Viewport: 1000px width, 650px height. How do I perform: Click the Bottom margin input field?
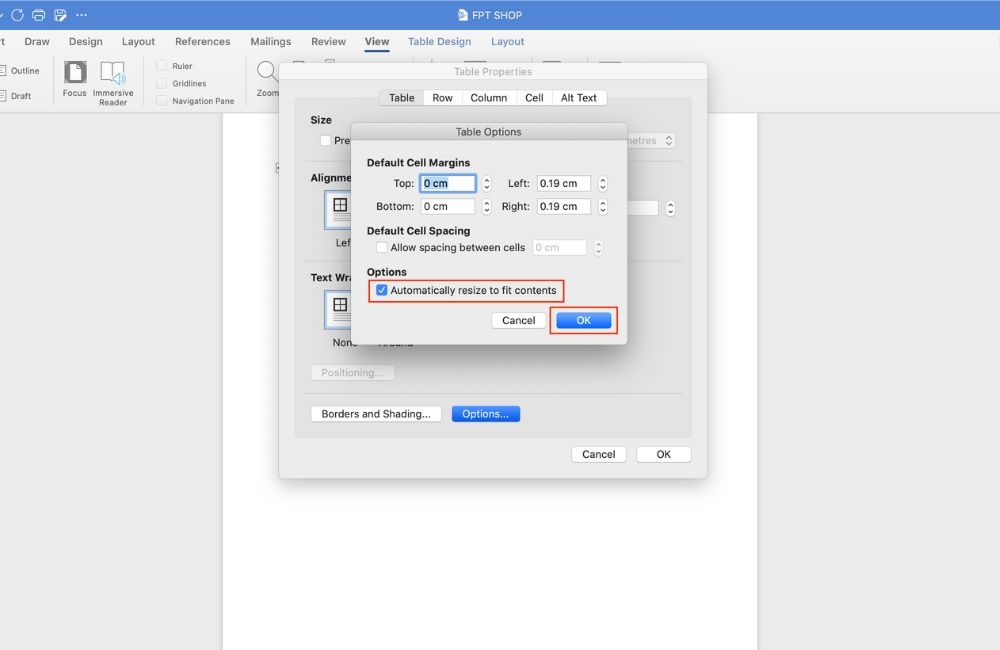(x=447, y=207)
